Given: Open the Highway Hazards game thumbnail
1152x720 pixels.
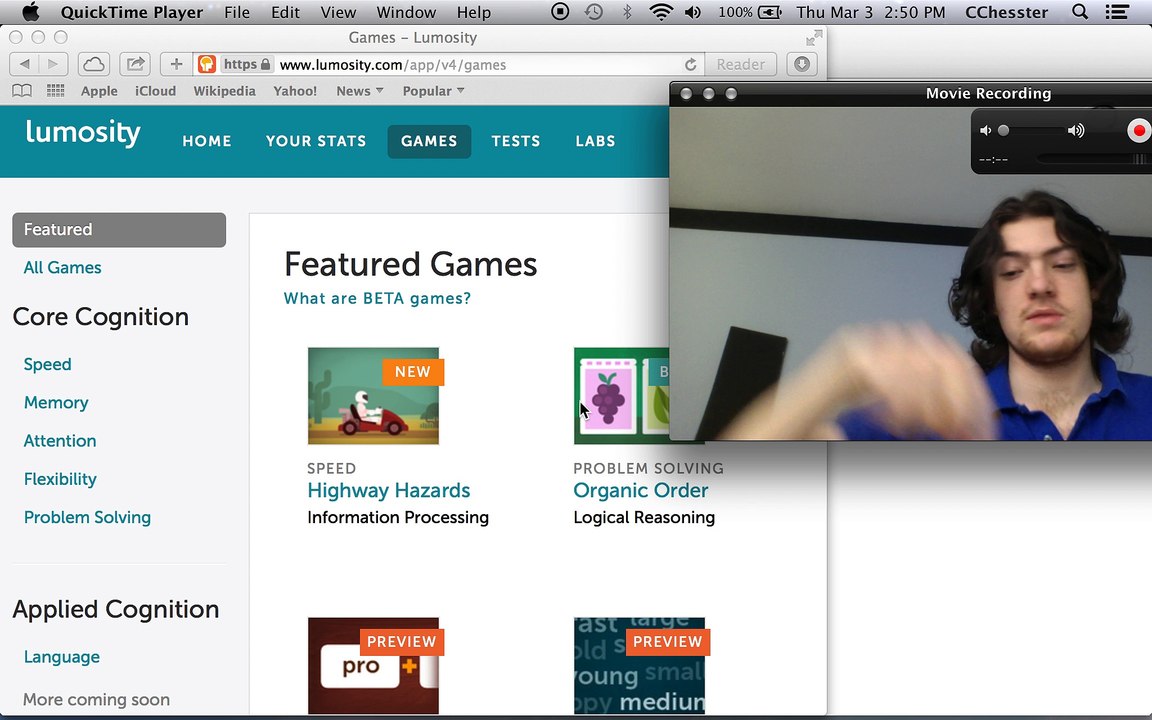Looking at the screenshot, I should pos(373,396).
